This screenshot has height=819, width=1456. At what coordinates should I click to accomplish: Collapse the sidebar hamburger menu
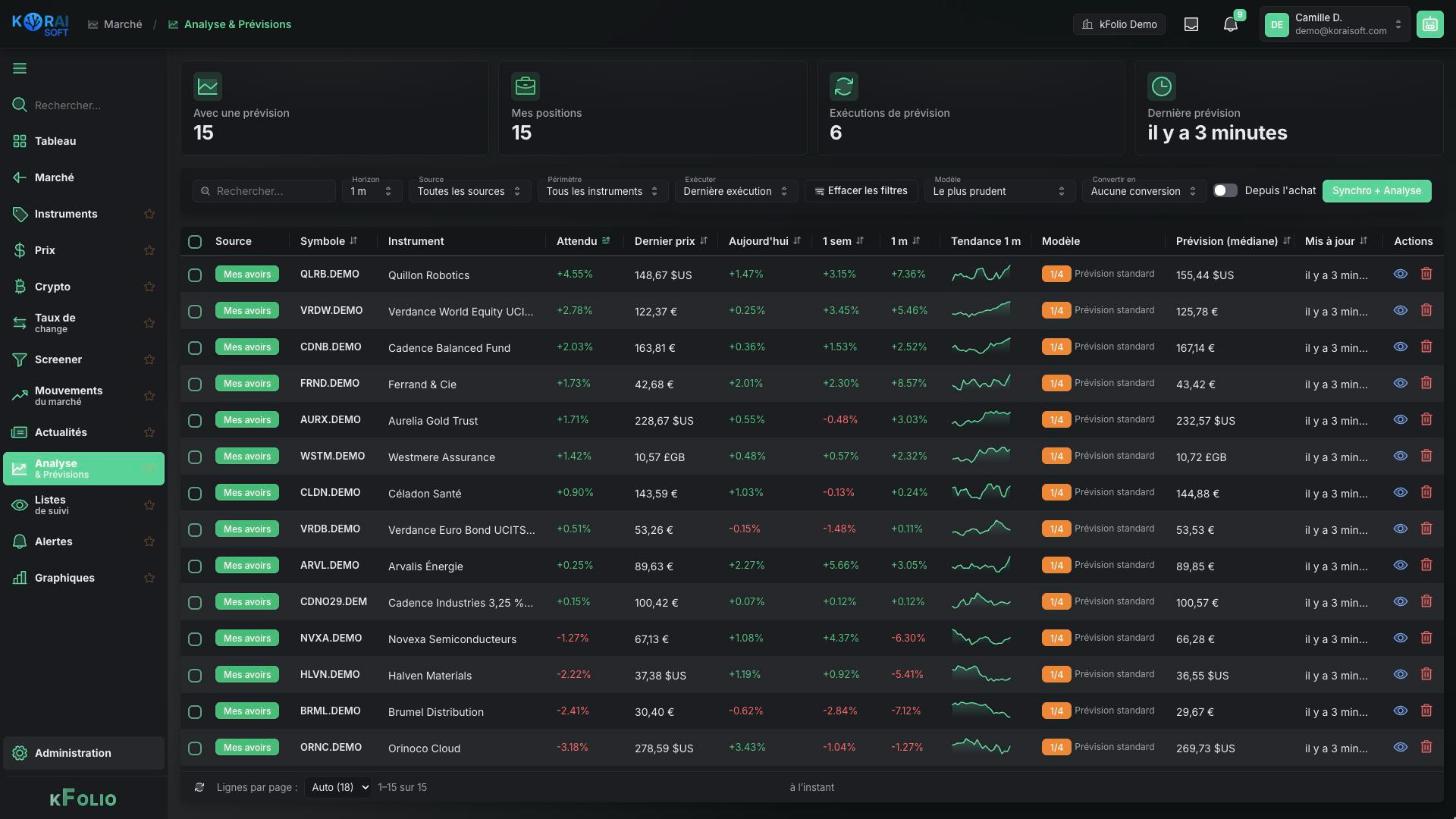pos(20,69)
